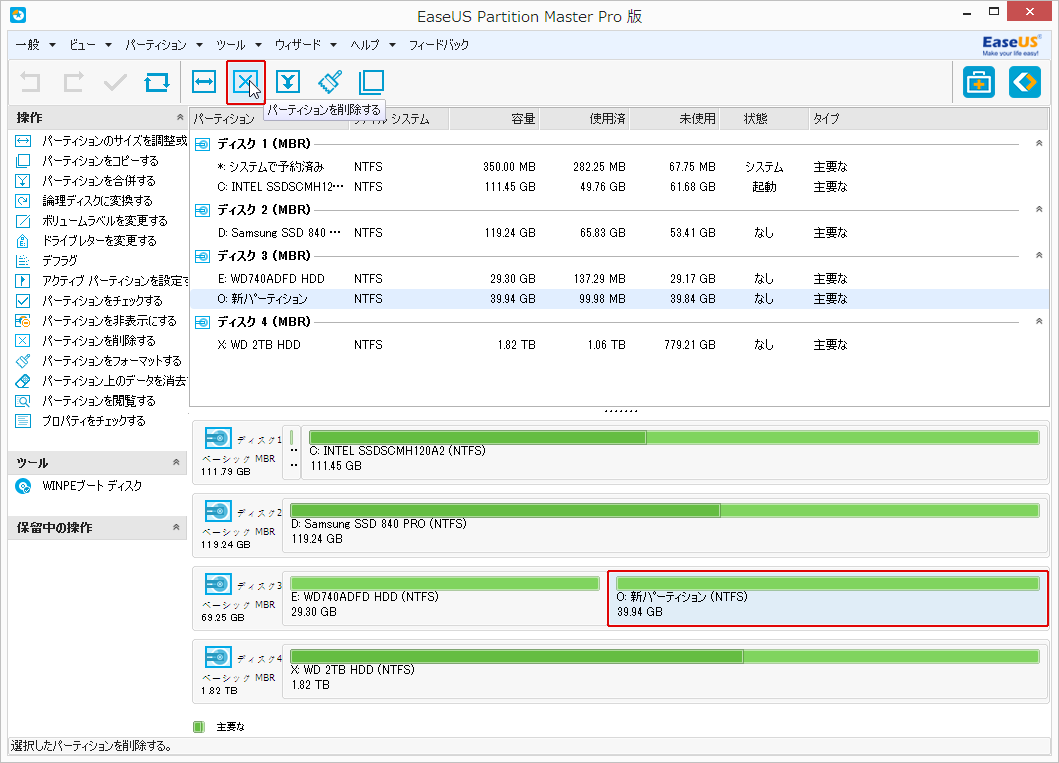Select the C: INTEL SSDSCMH12 partition row
The height and width of the screenshot is (763, 1059).
click(619, 186)
